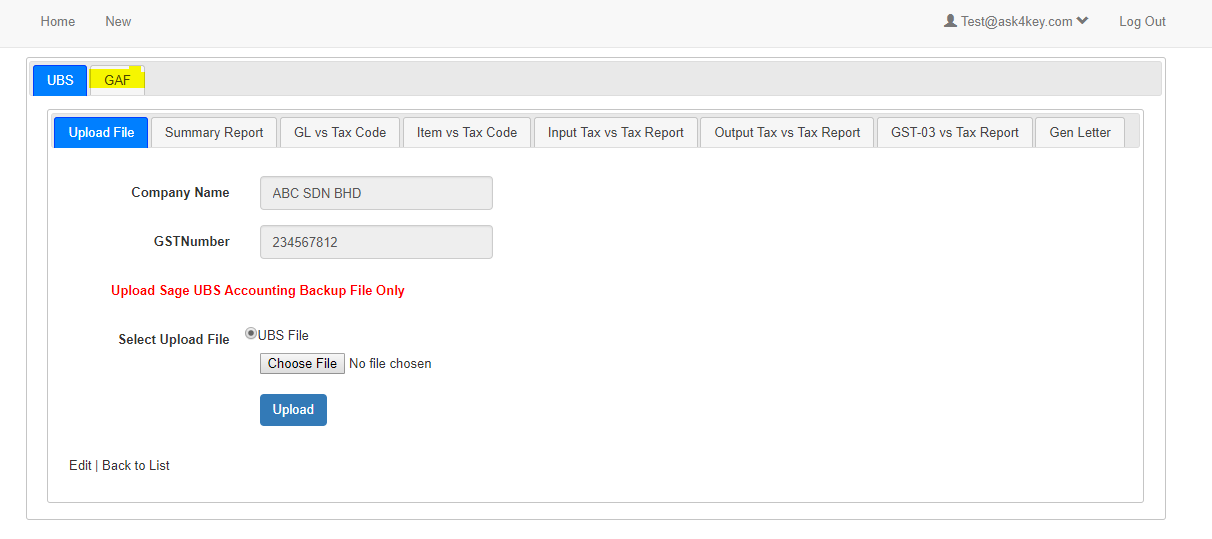This screenshot has width=1212, height=539.
Task: Click the GSTNumber label
Action: 191,241
